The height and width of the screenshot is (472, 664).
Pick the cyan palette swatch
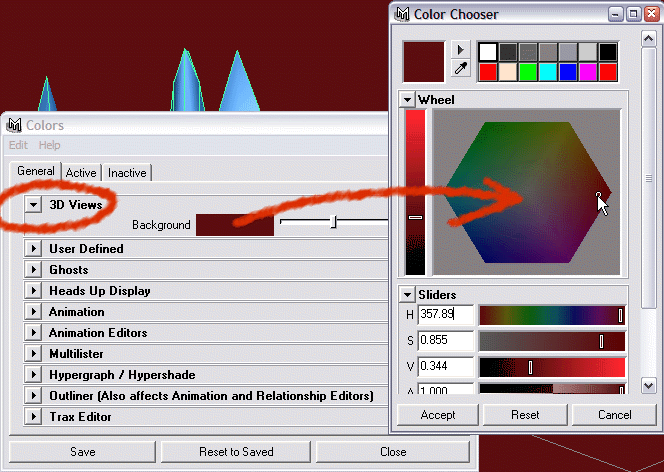548,72
